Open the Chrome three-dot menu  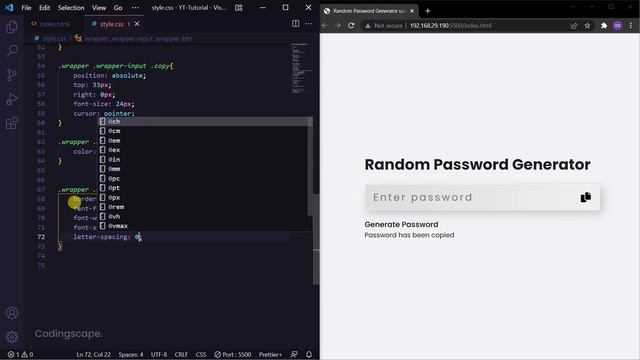coord(631,25)
